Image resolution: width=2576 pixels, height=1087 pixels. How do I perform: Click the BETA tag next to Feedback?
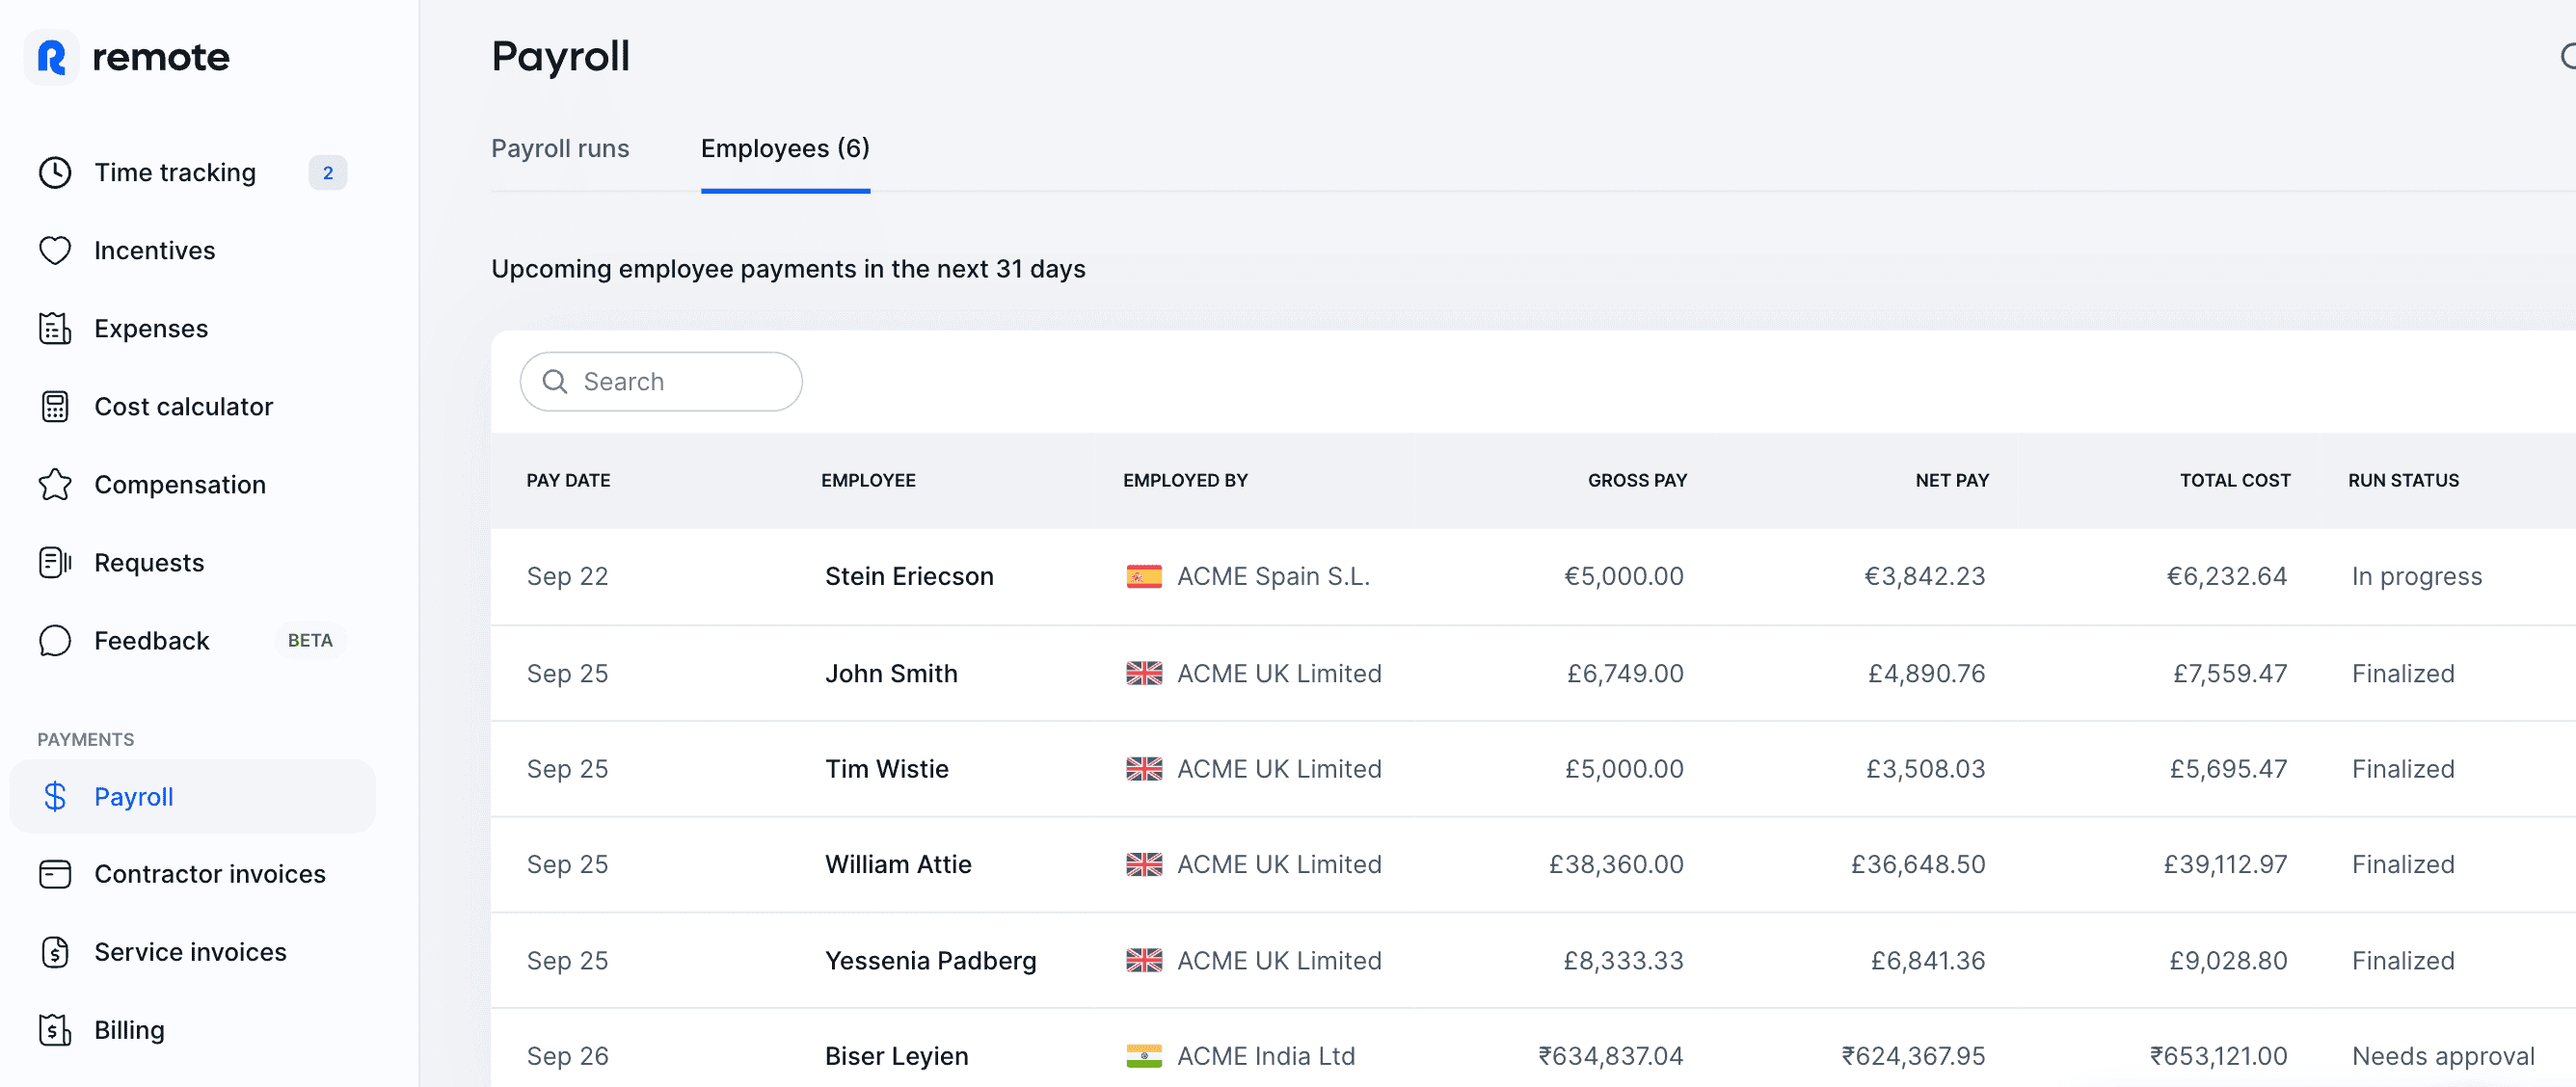point(310,640)
